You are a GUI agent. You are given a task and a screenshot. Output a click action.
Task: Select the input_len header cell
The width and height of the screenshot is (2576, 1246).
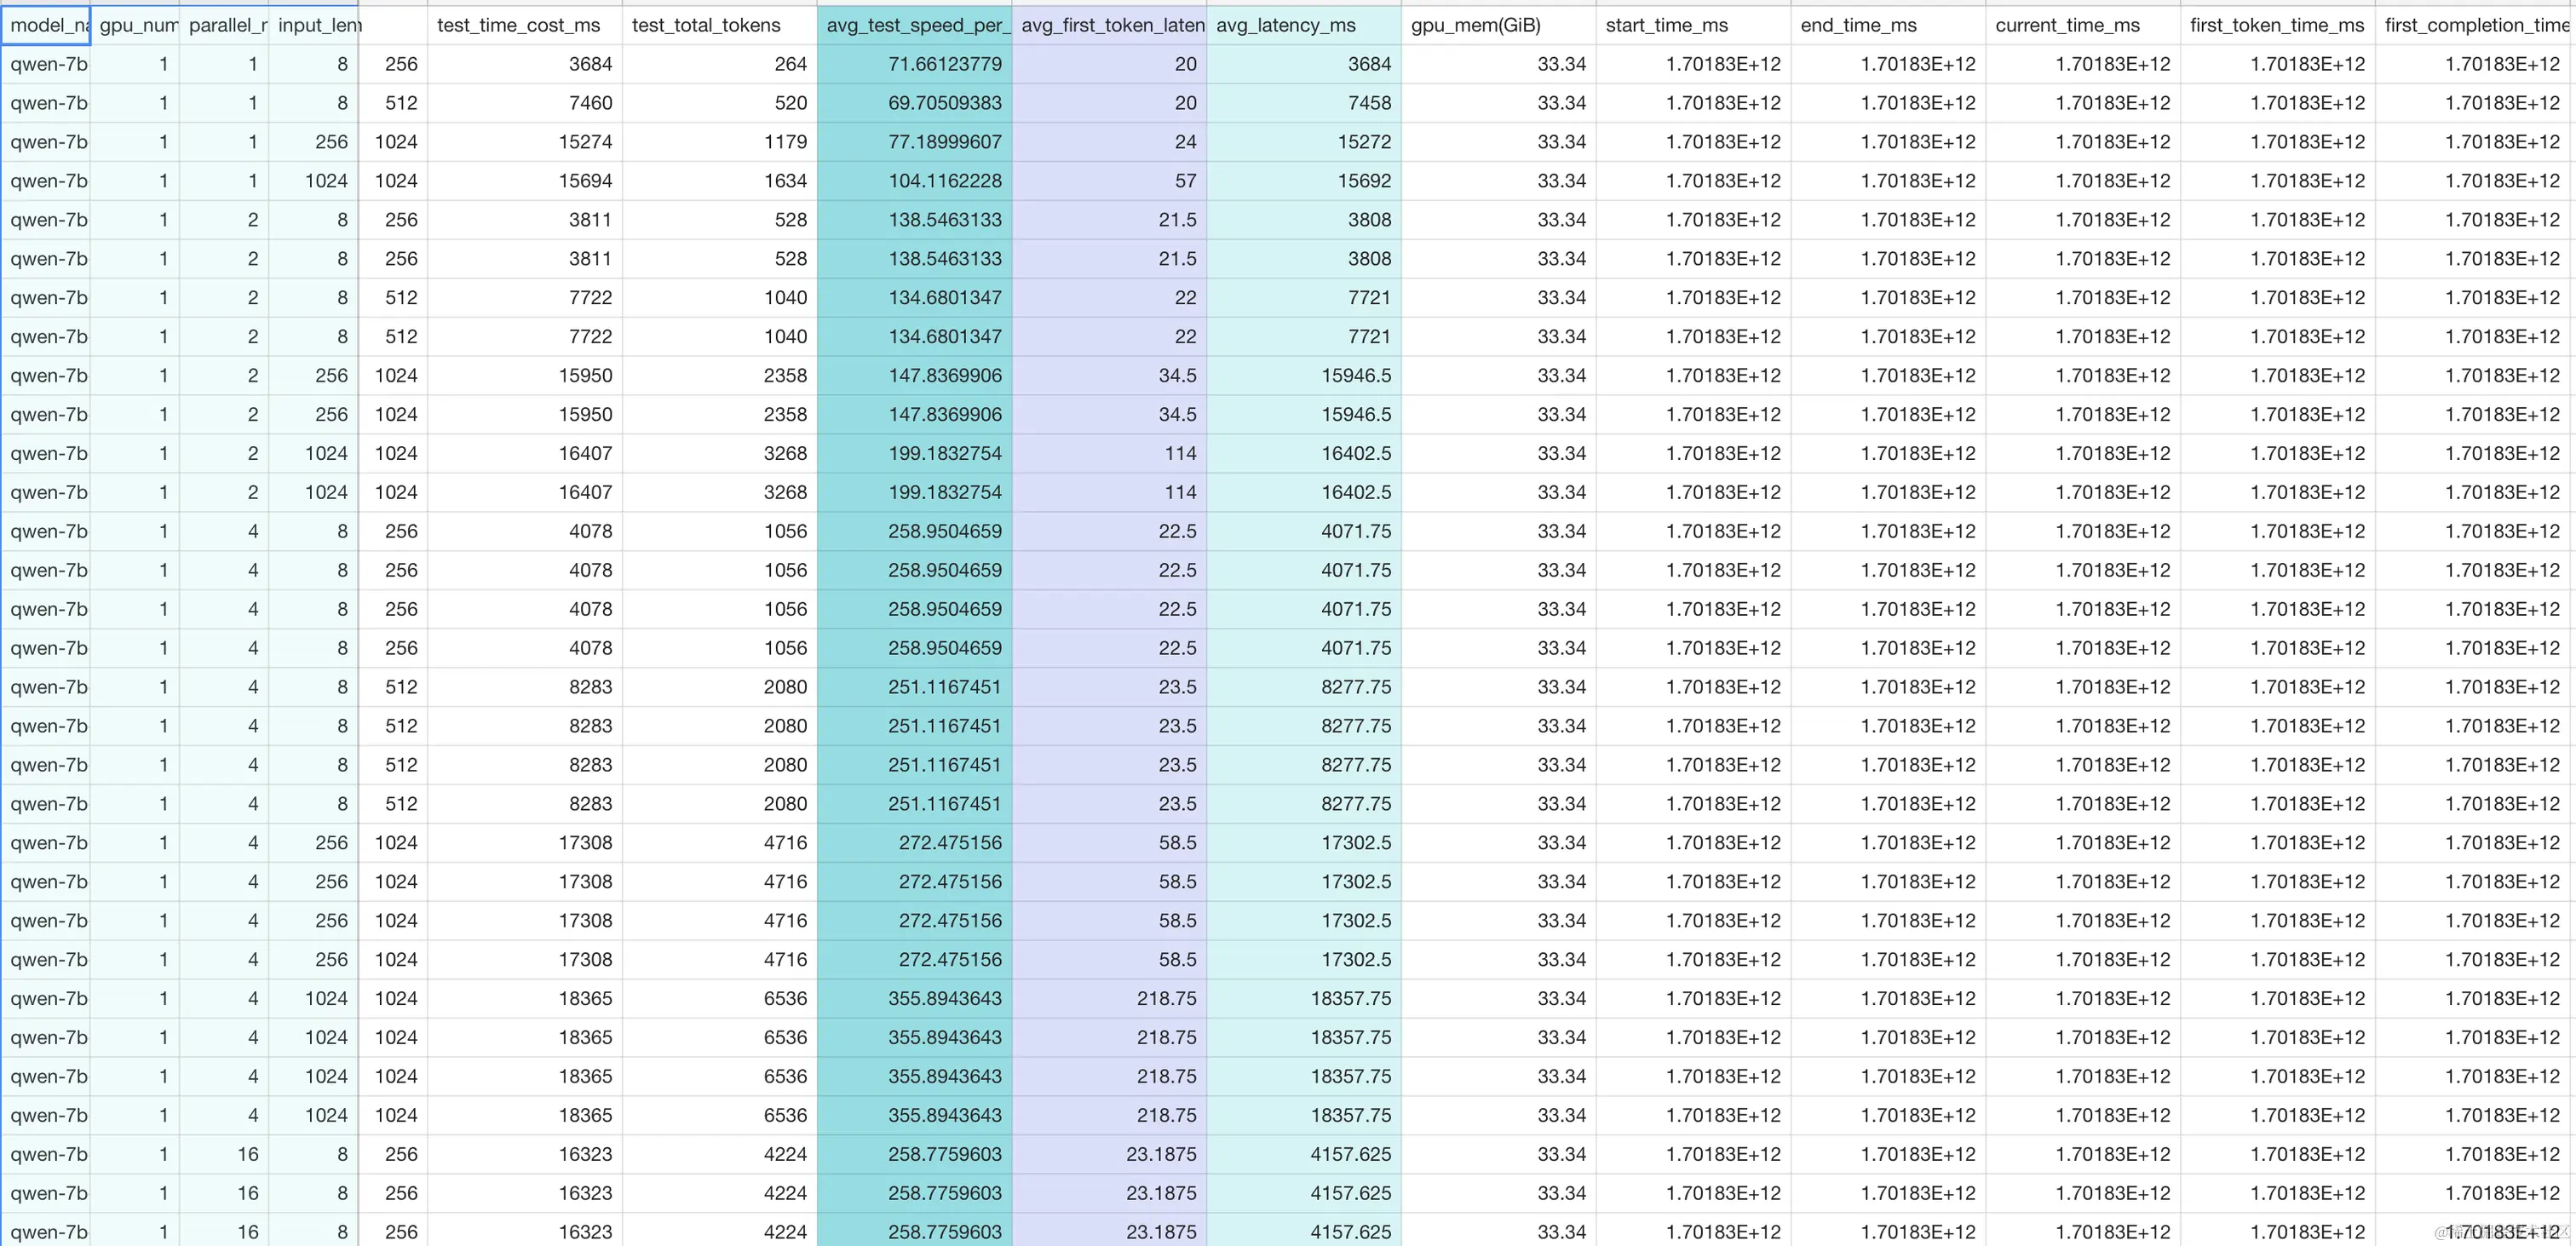coord(314,25)
